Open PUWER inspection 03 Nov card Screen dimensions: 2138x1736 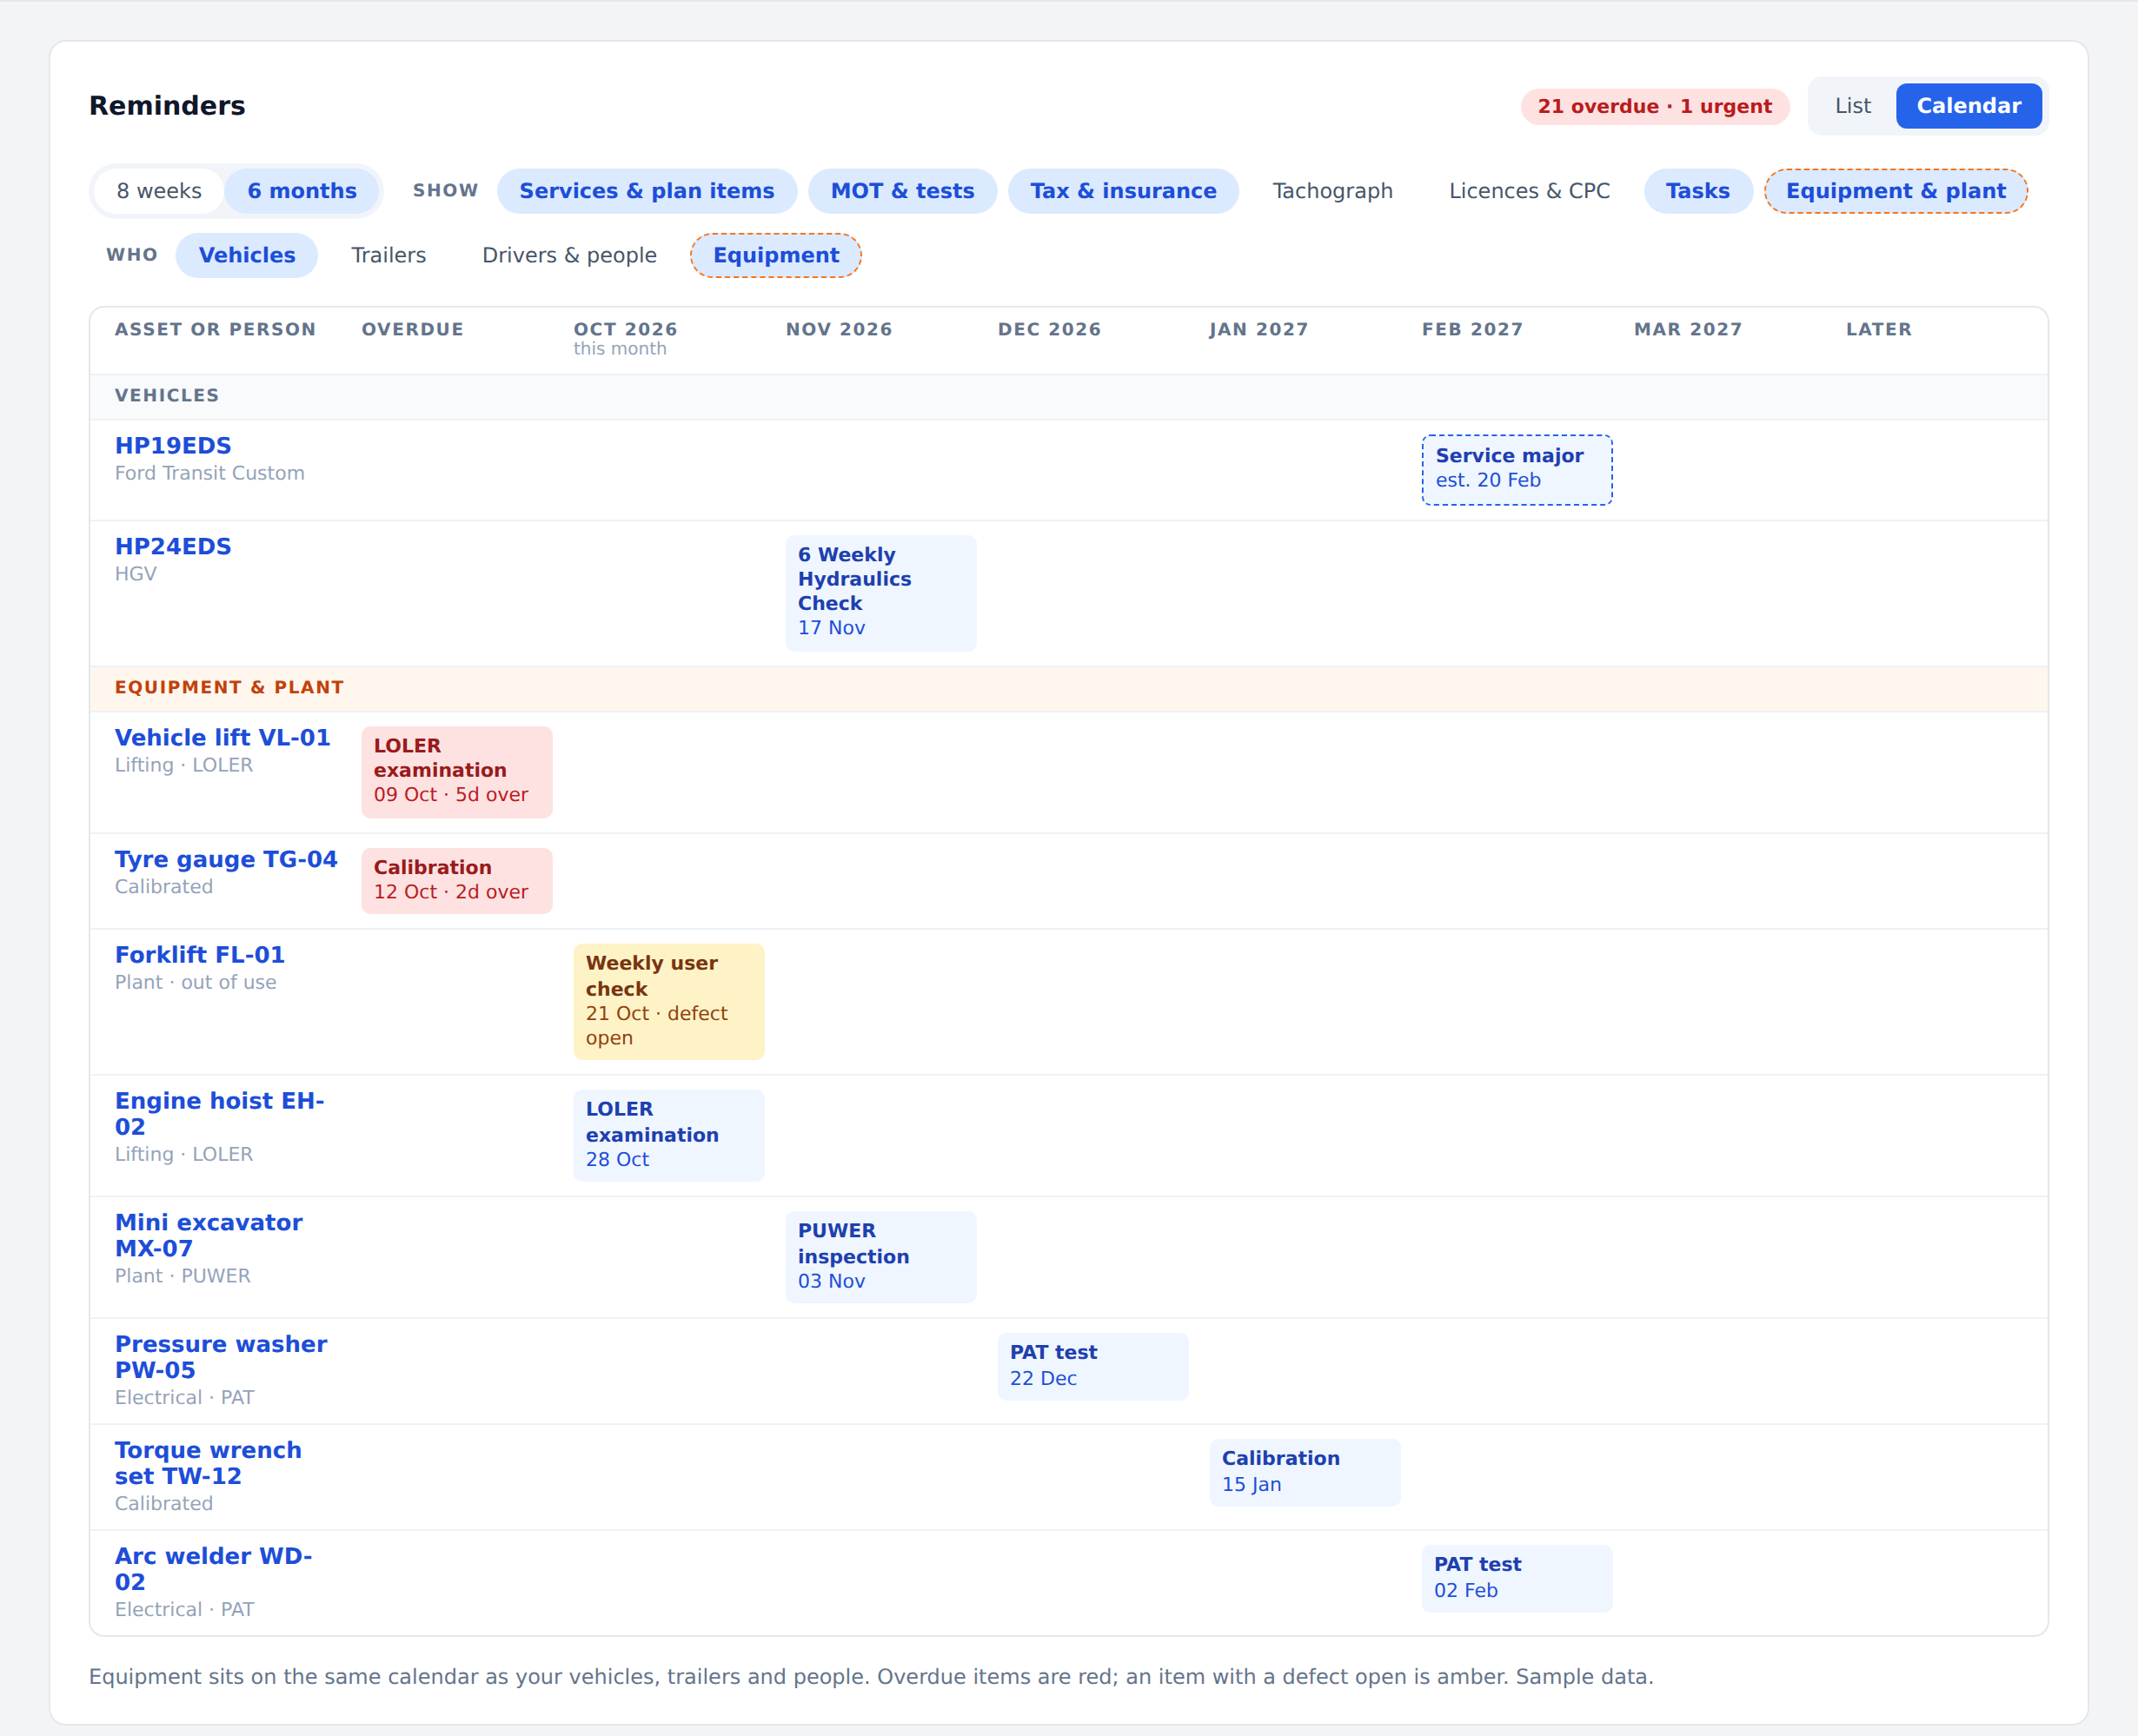click(881, 1258)
